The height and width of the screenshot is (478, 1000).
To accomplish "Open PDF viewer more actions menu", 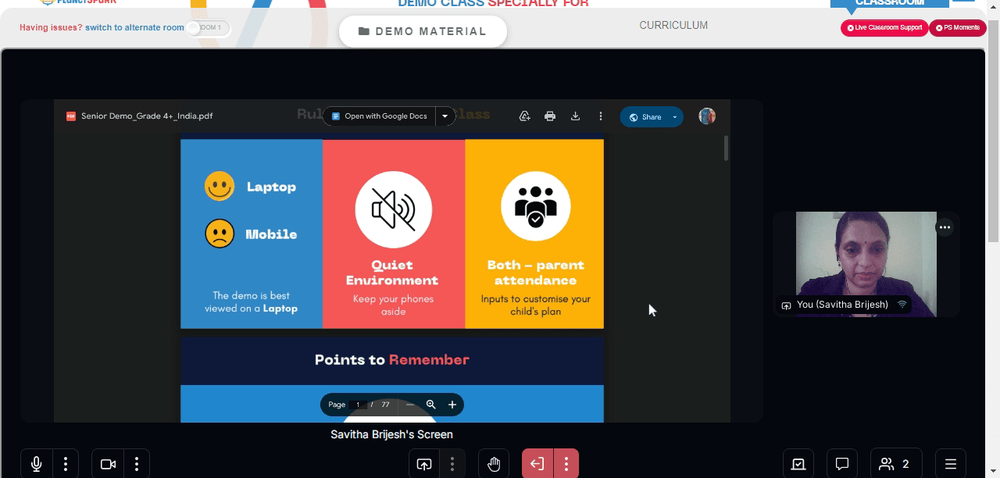I will [600, 117].
